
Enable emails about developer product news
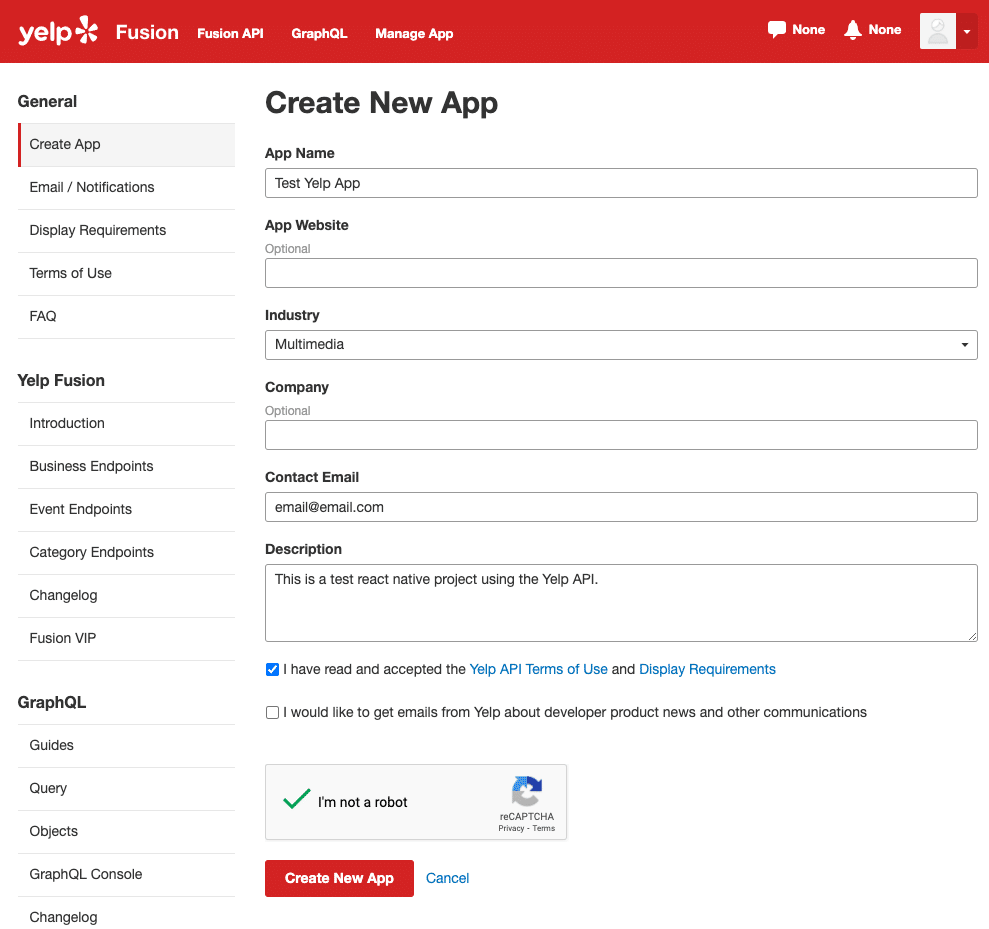pos(272,712)
